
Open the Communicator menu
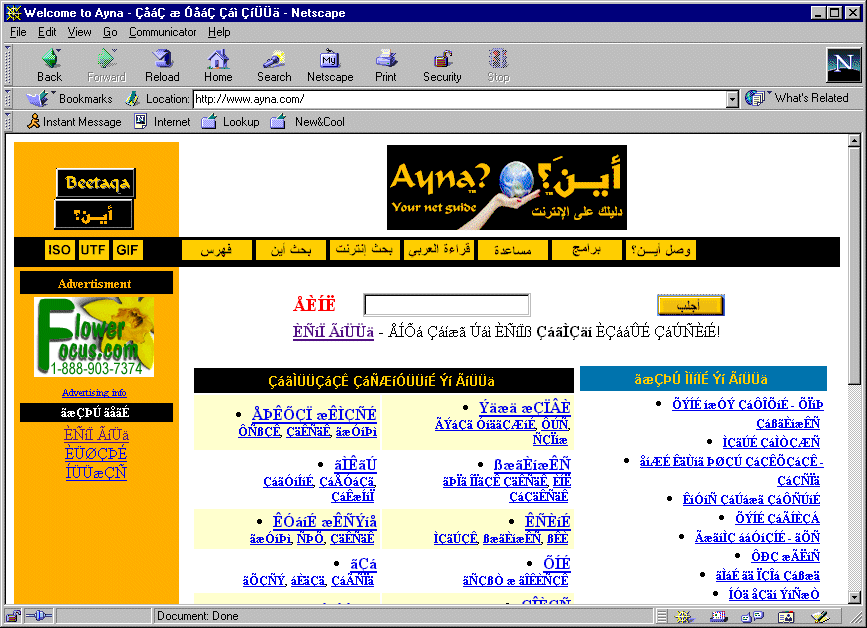(x=163, y=32)
